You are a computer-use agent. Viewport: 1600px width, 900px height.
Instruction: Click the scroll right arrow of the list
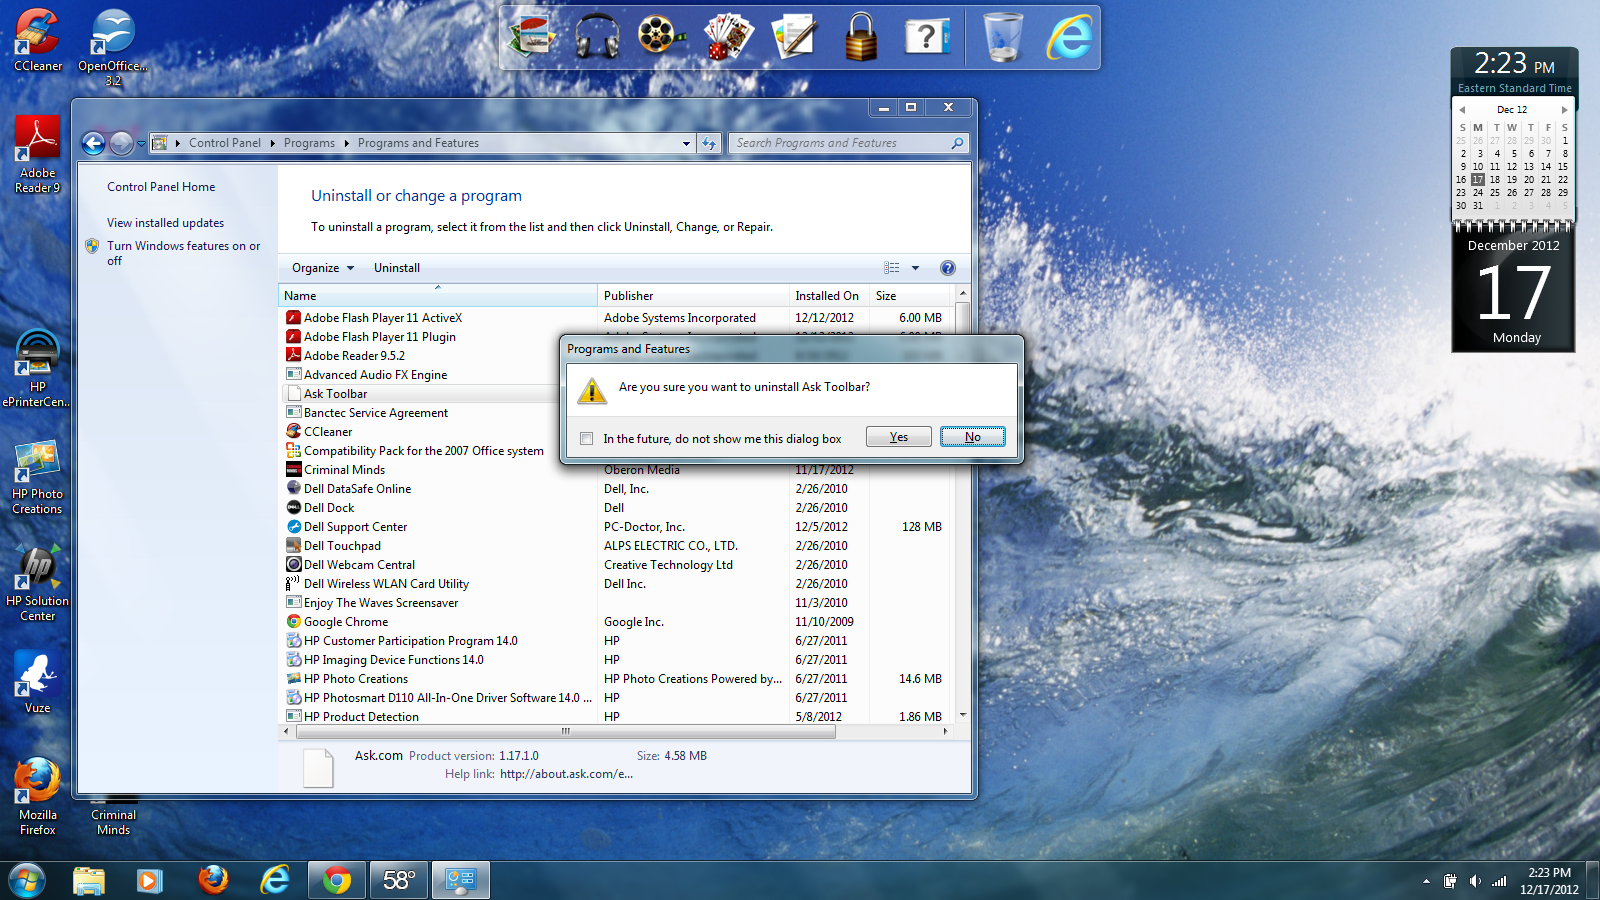pos(945,732)
